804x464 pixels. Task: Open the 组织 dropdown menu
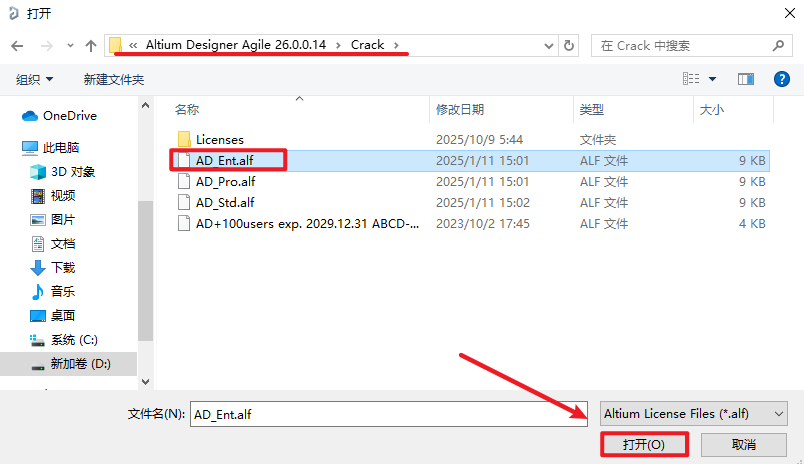click(x=35, y=79)
